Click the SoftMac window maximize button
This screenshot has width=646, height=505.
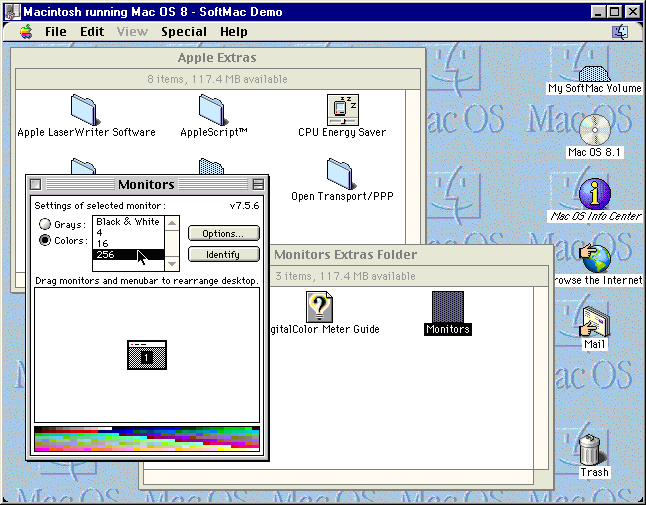[614, 12]
